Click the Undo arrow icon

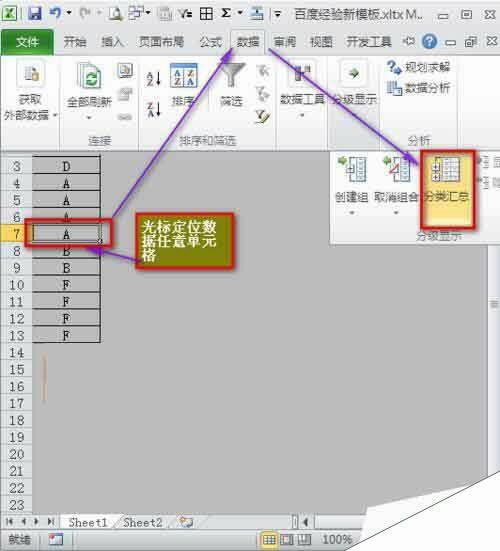pyautogui.click(x=55, y=13)
